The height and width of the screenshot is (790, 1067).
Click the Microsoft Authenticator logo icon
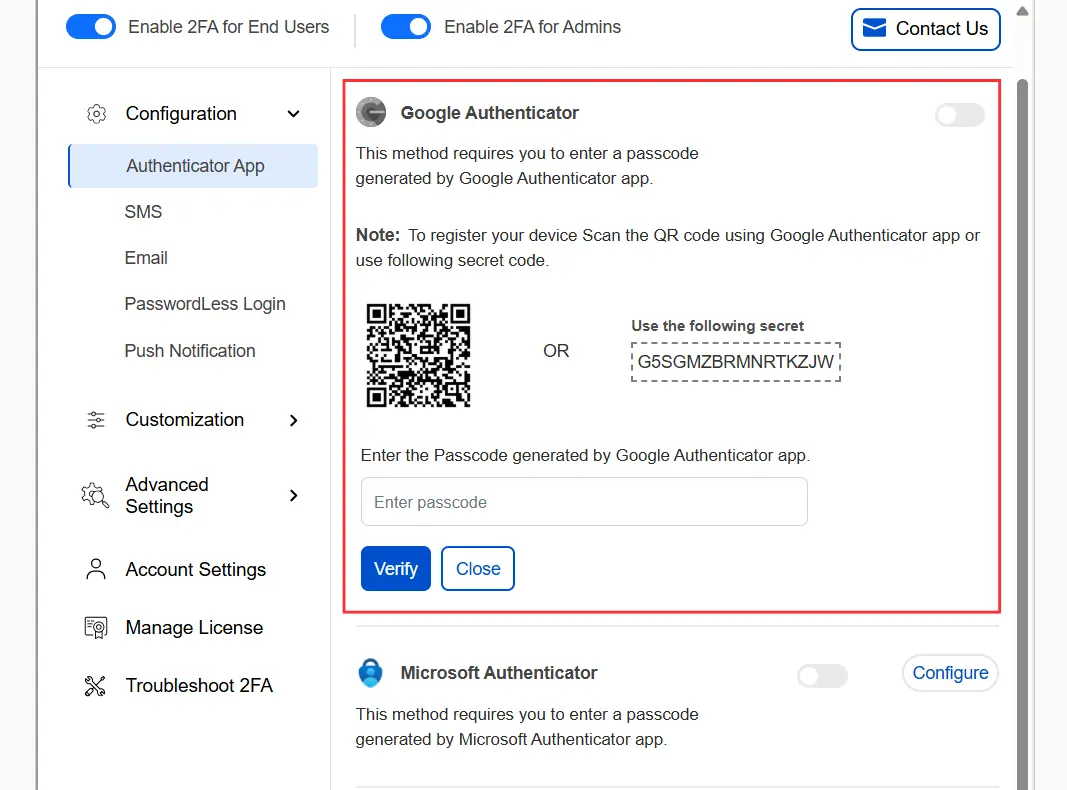[x=371, y=673]
